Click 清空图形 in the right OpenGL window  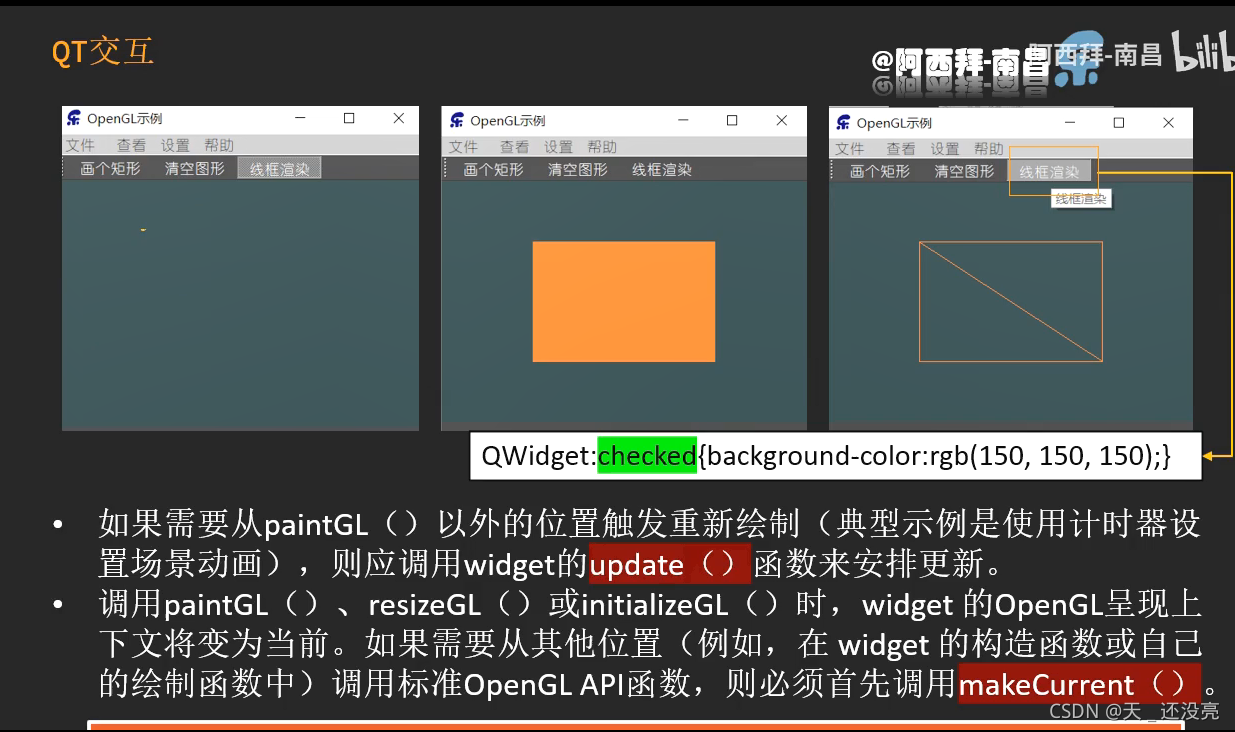[965, 171]
